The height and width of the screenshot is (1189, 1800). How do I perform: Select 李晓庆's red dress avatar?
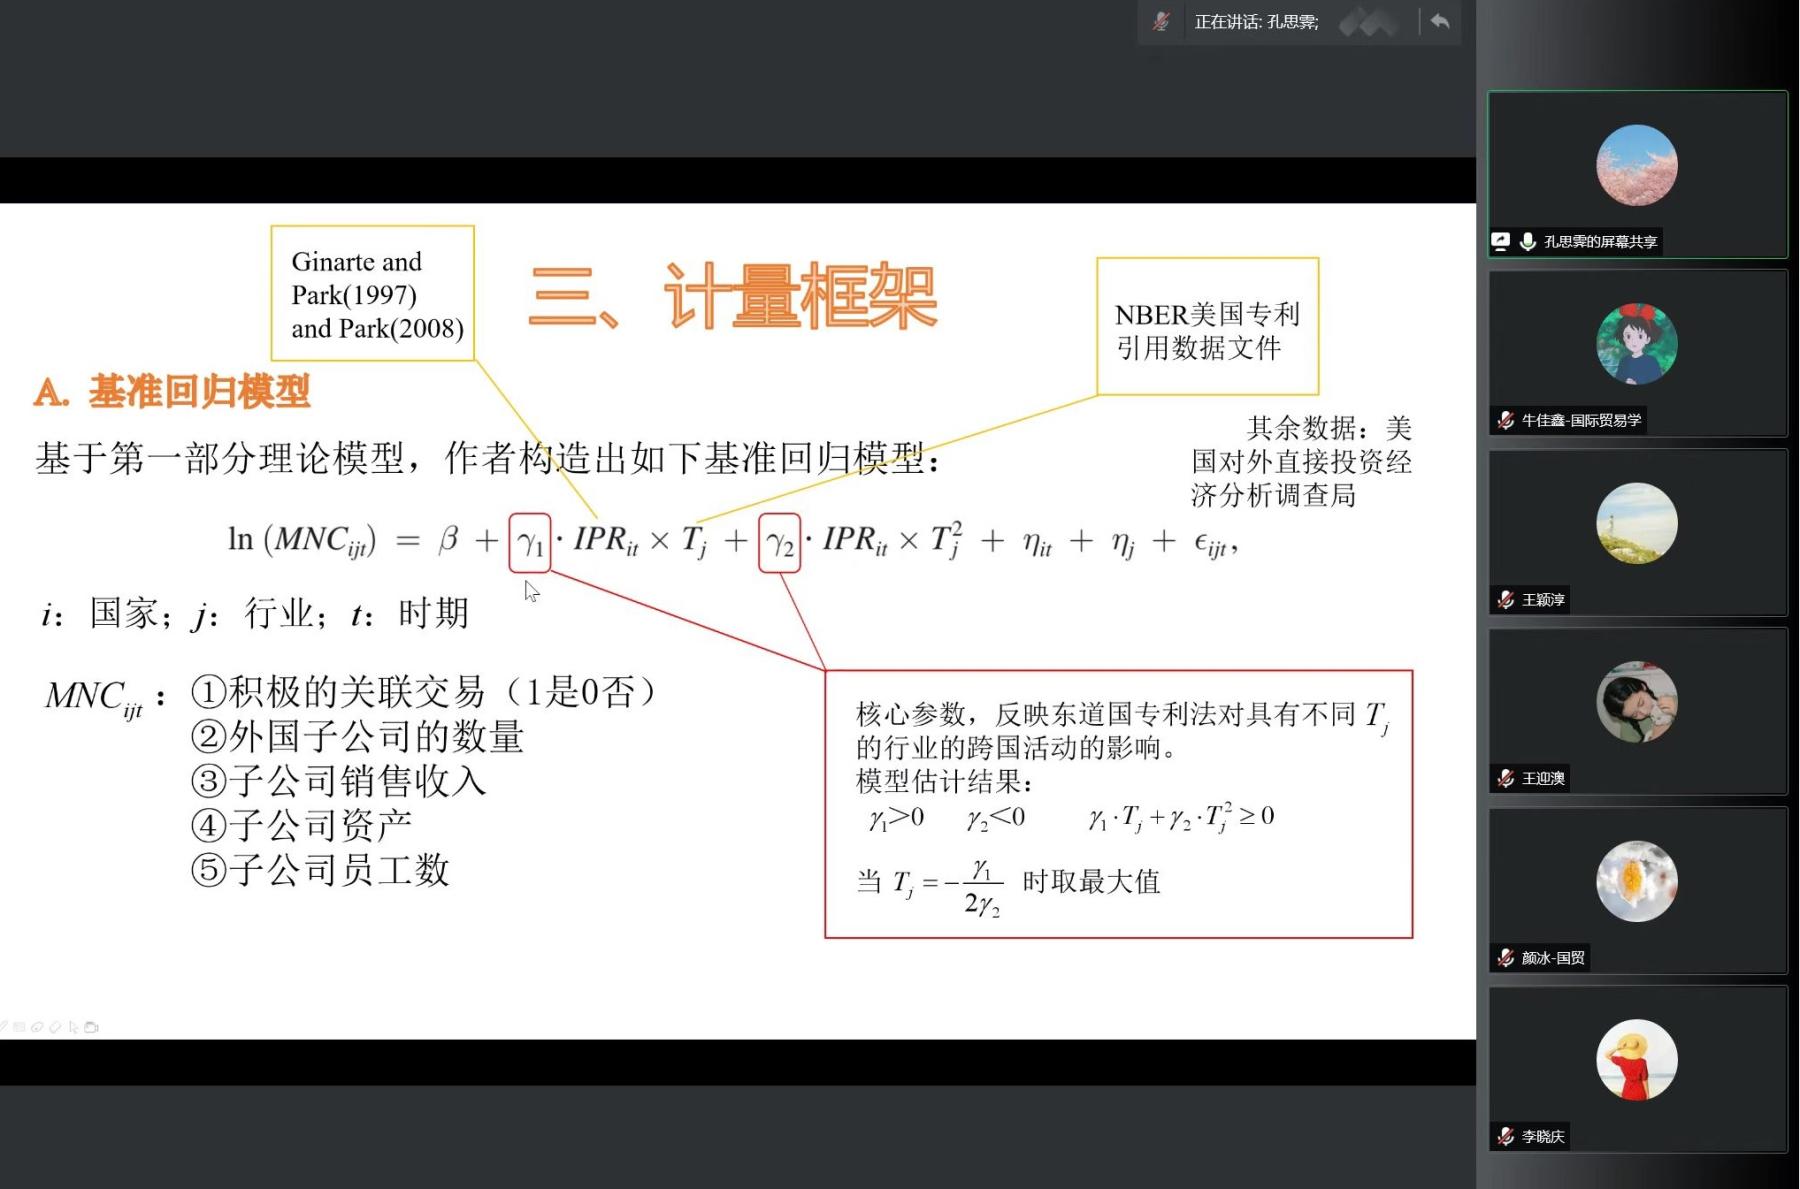1636,1060
